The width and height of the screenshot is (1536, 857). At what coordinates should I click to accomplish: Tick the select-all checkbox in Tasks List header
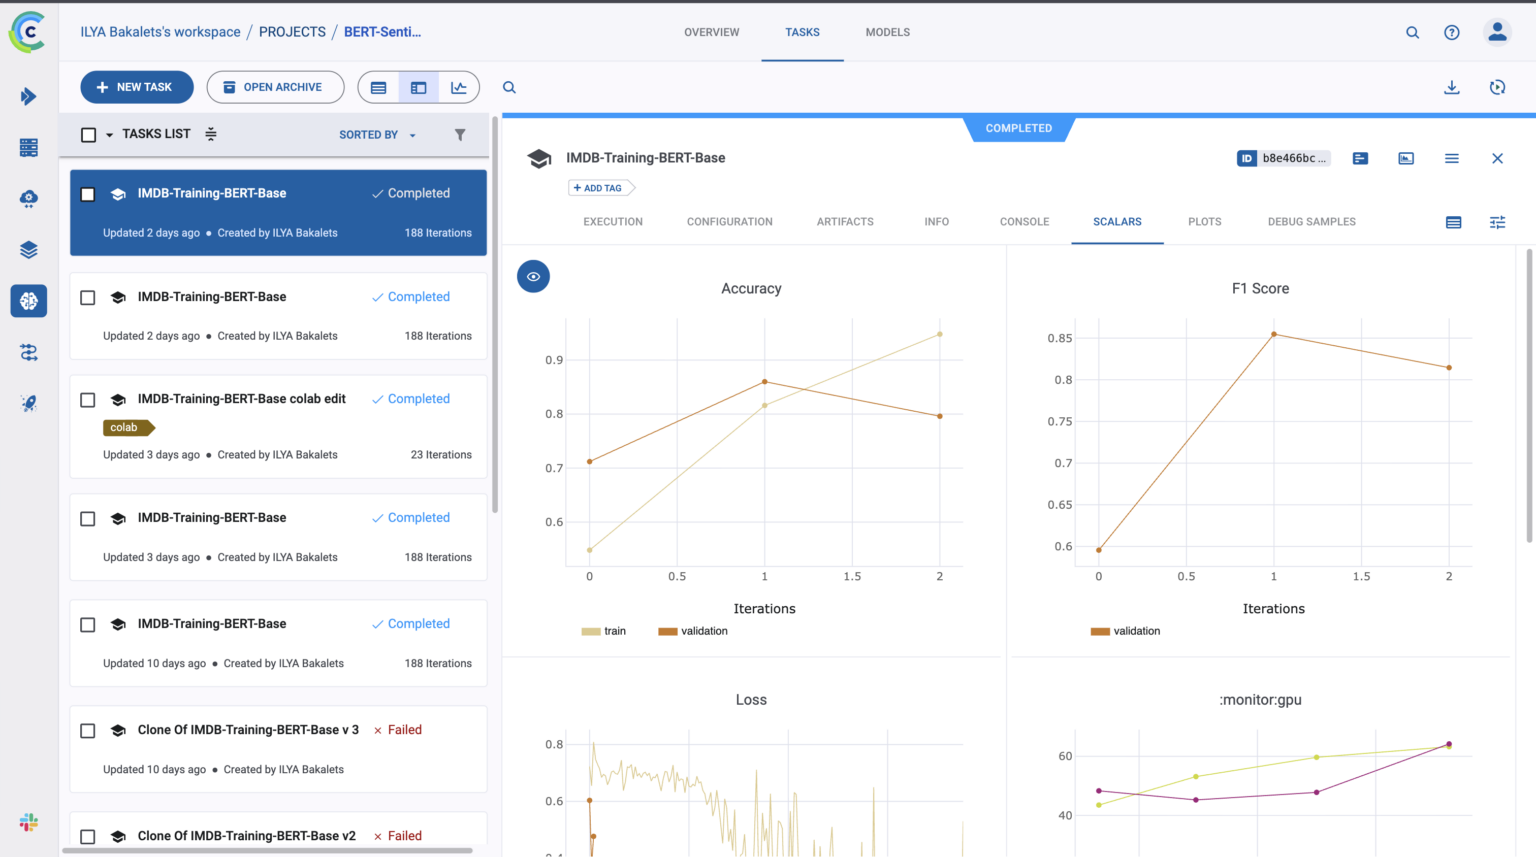tap(88, 134)
